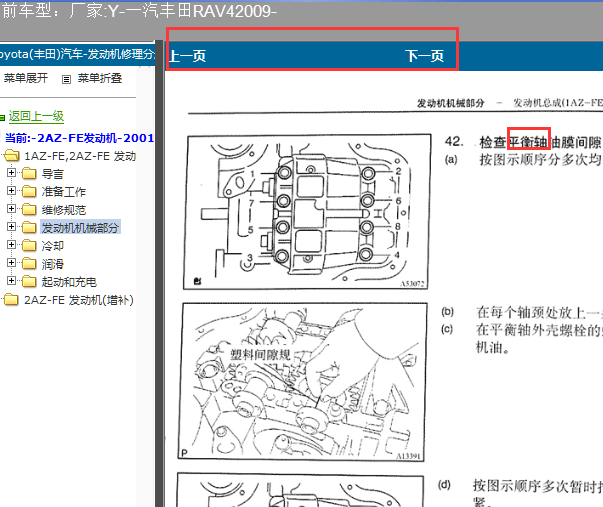Click step (c) text 在平衡轴外壳螺栓

(538, 330)
